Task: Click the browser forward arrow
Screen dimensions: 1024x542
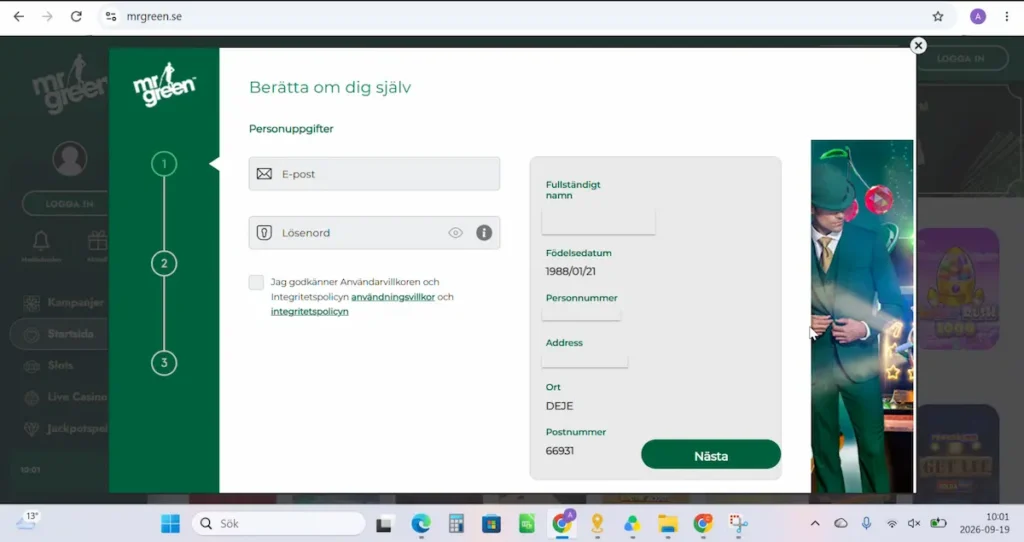Action: coord(47,16)
